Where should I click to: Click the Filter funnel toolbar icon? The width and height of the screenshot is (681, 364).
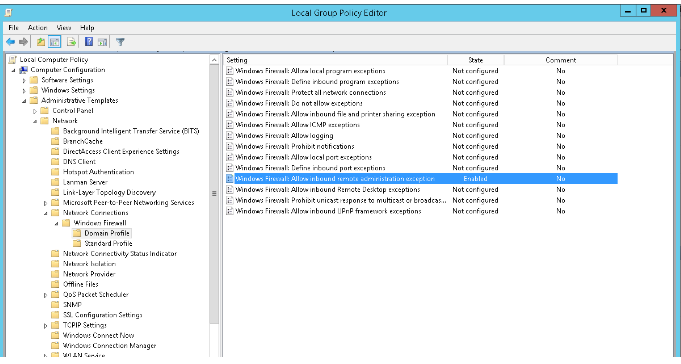point(120,42)
